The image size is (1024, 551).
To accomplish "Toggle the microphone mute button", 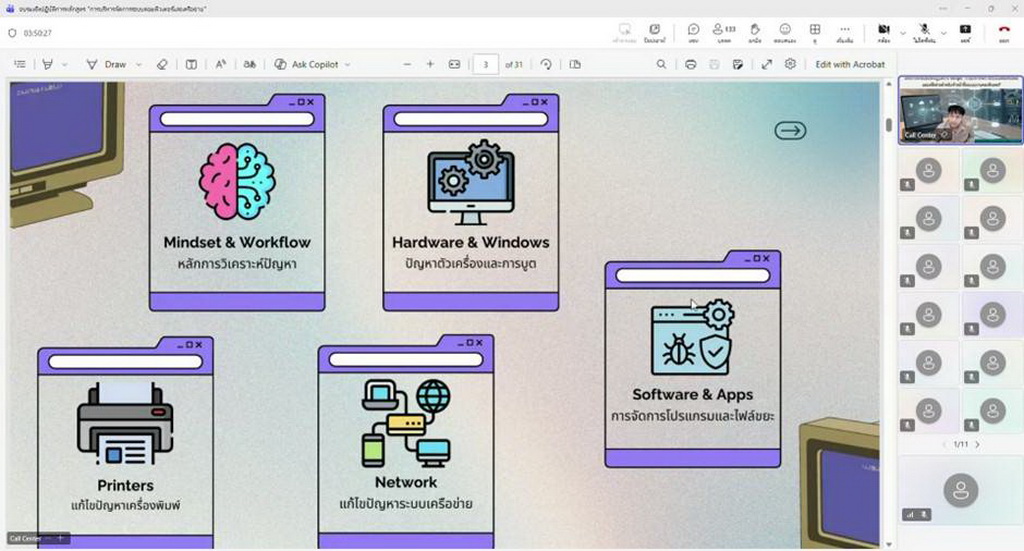I will pyautogui.click(x=925, y=31).
